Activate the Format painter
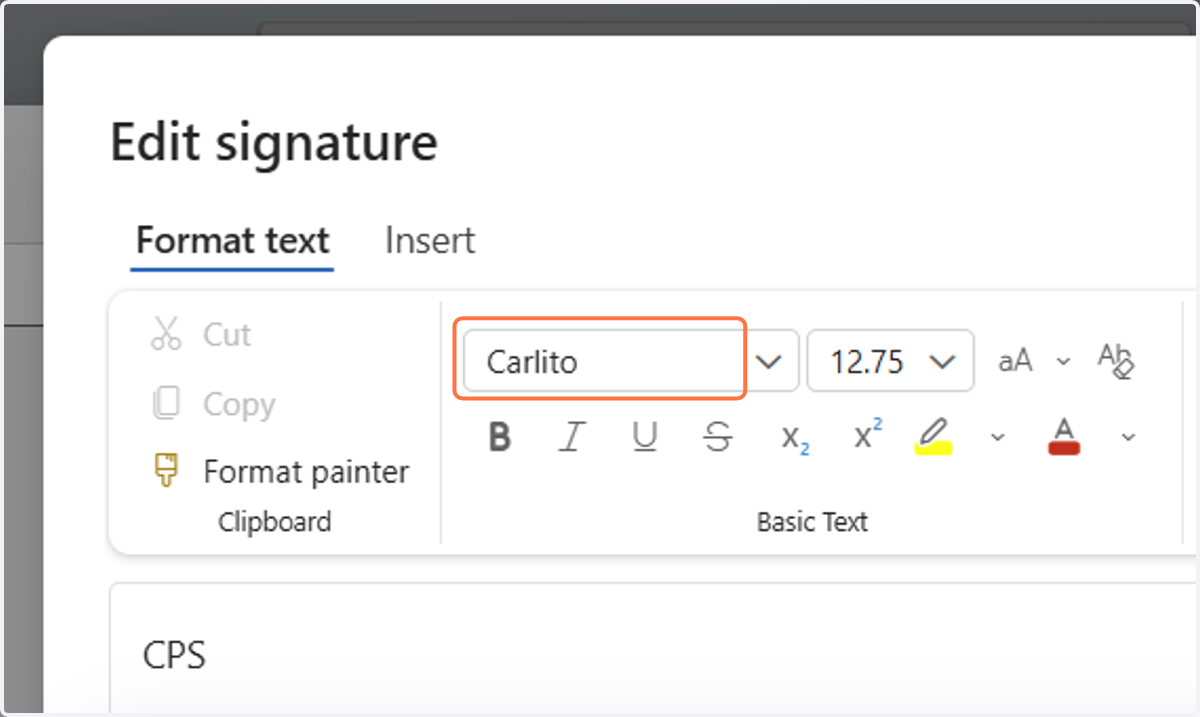Screen dimensions: 1200x717 280,472
